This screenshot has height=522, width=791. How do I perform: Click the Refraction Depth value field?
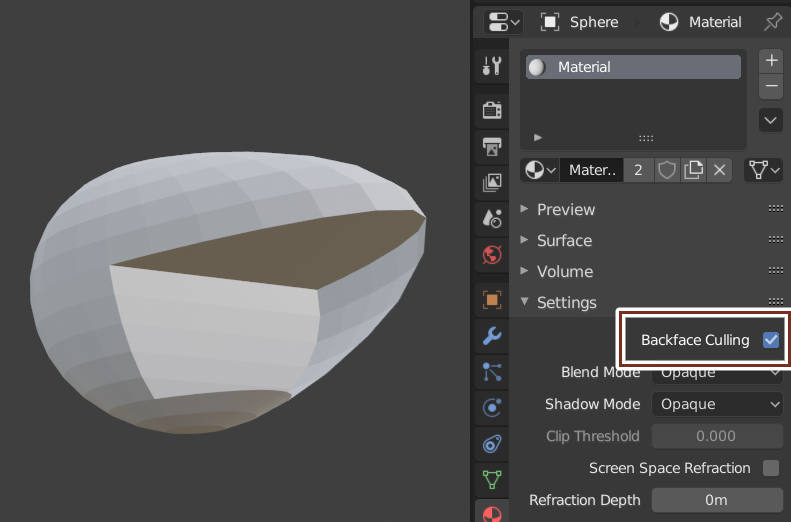pos(717,500)
